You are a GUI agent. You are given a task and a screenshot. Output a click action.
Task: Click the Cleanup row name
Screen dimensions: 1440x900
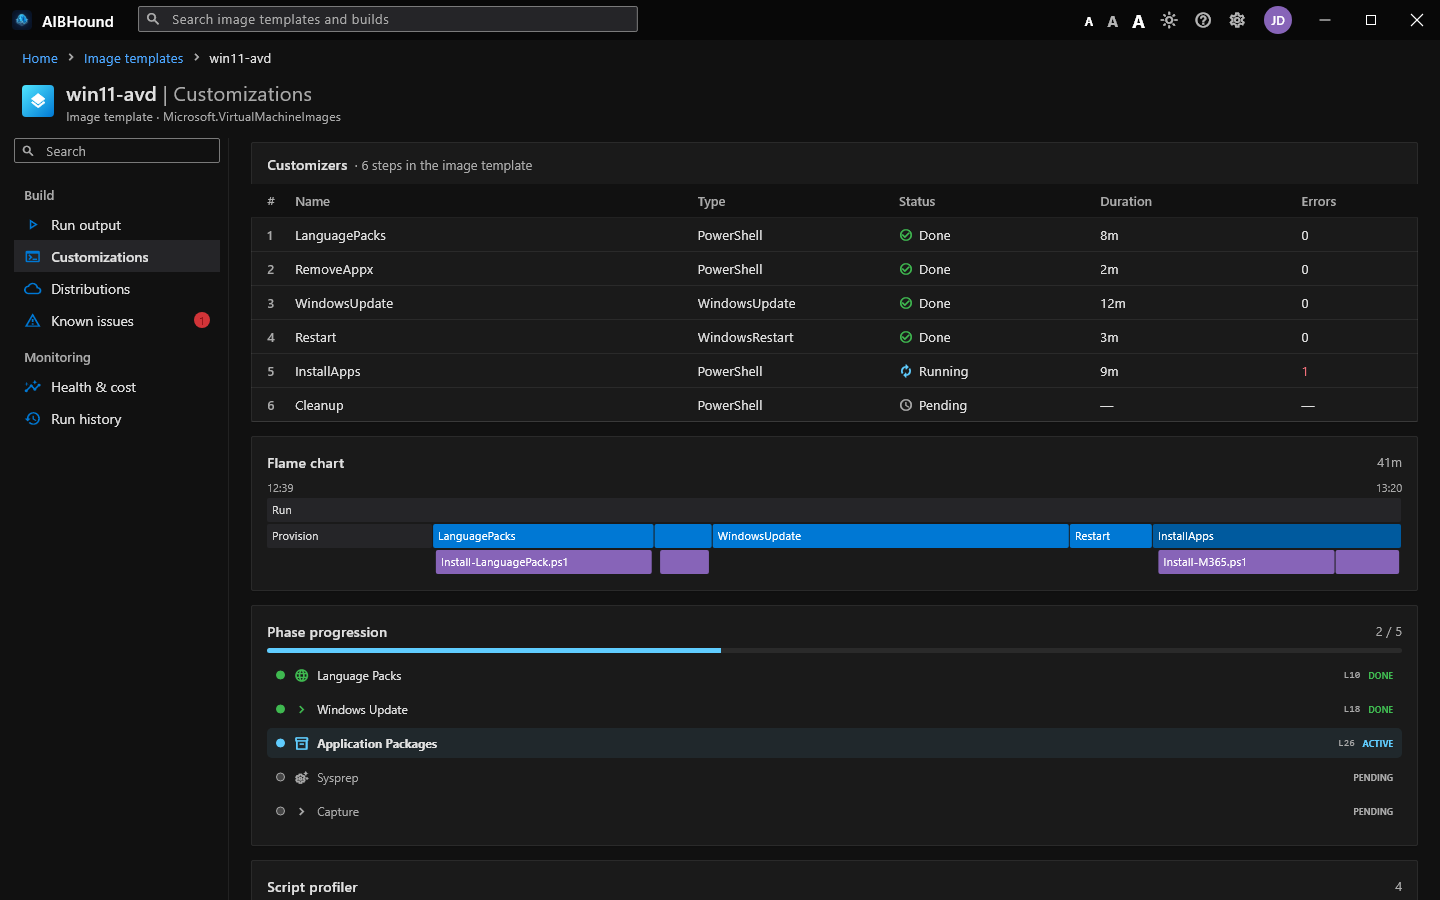[x=319, y=405]
